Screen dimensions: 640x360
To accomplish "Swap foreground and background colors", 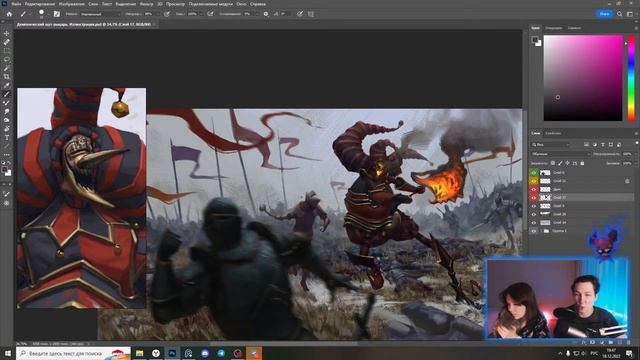I will coord(9,163).
